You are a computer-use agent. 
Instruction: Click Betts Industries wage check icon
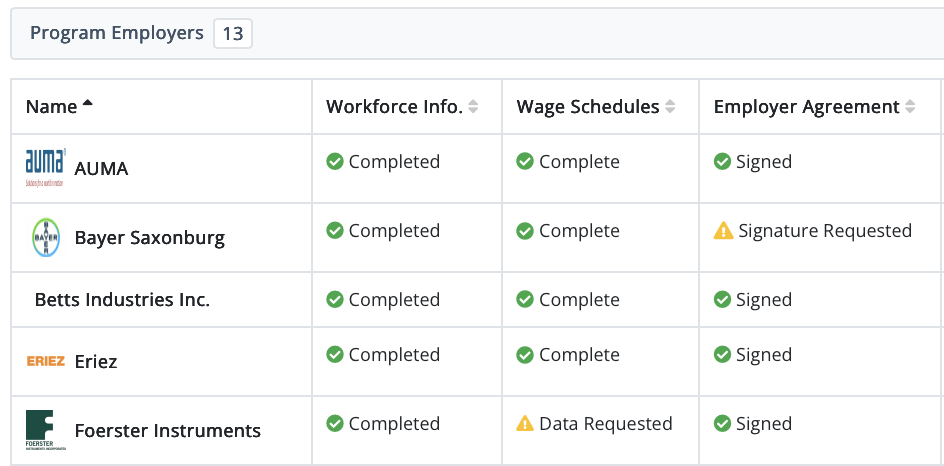(525, 299)
